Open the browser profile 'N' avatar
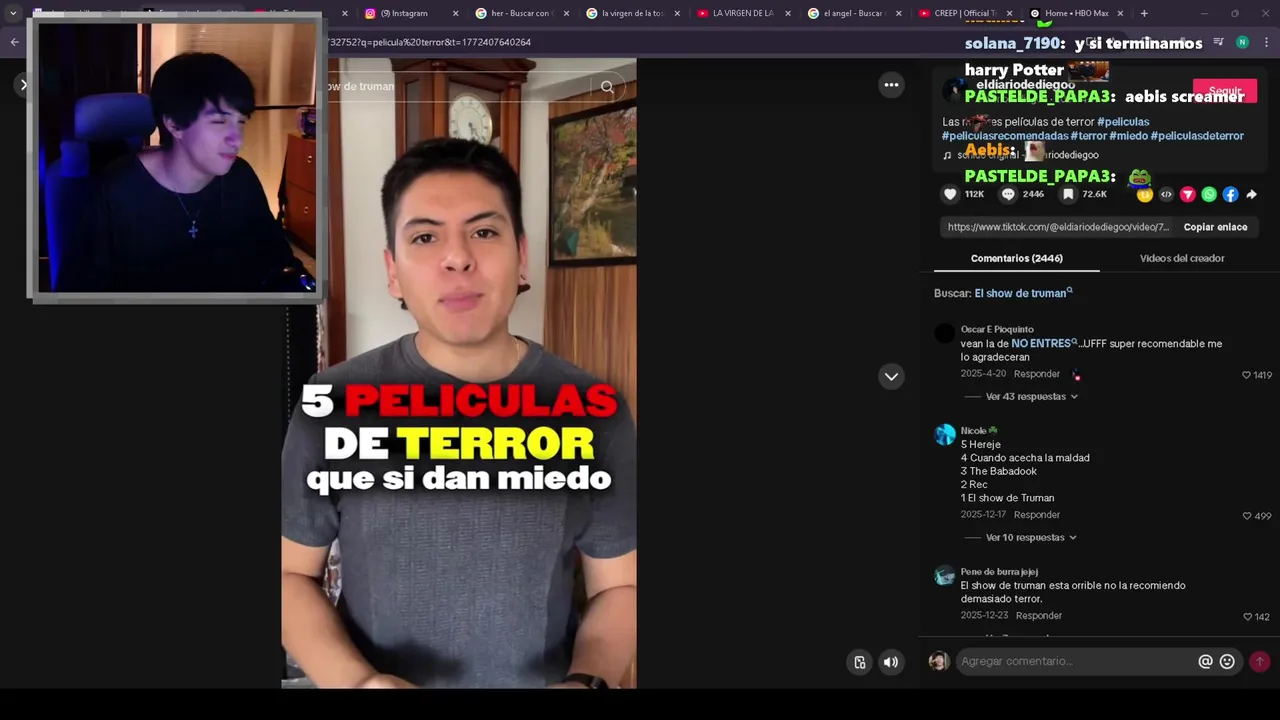The image size is (1280, 720). pyautogui.click(x=1242, y=42)
